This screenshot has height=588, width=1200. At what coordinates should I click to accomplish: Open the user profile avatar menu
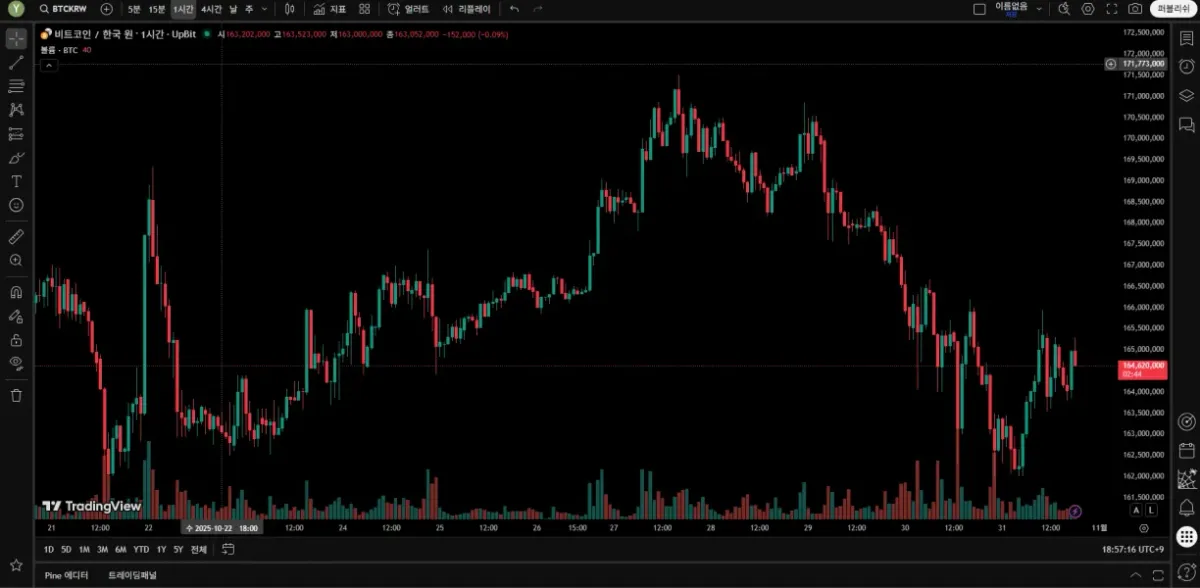(x=16, y=9)
